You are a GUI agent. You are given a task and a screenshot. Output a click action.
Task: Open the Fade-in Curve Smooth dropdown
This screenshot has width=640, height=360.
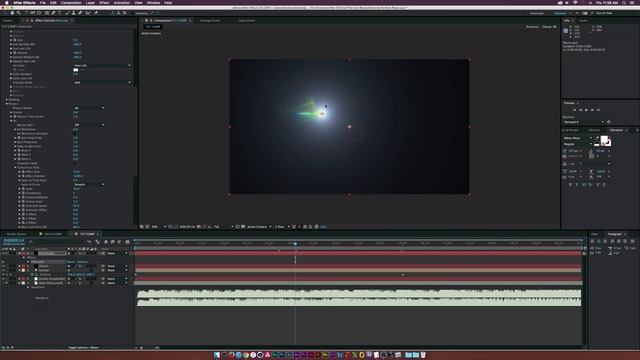pyautogui.click(x=89, y=184)
